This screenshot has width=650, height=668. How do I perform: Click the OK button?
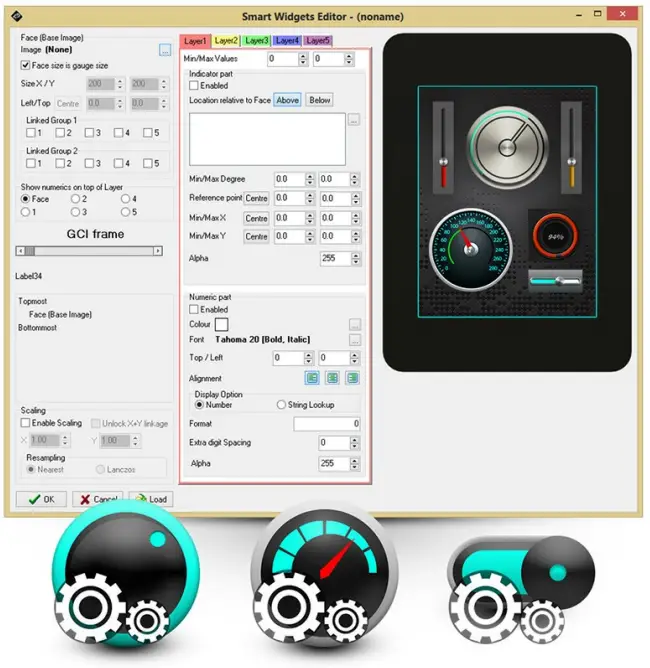[41, 499]
